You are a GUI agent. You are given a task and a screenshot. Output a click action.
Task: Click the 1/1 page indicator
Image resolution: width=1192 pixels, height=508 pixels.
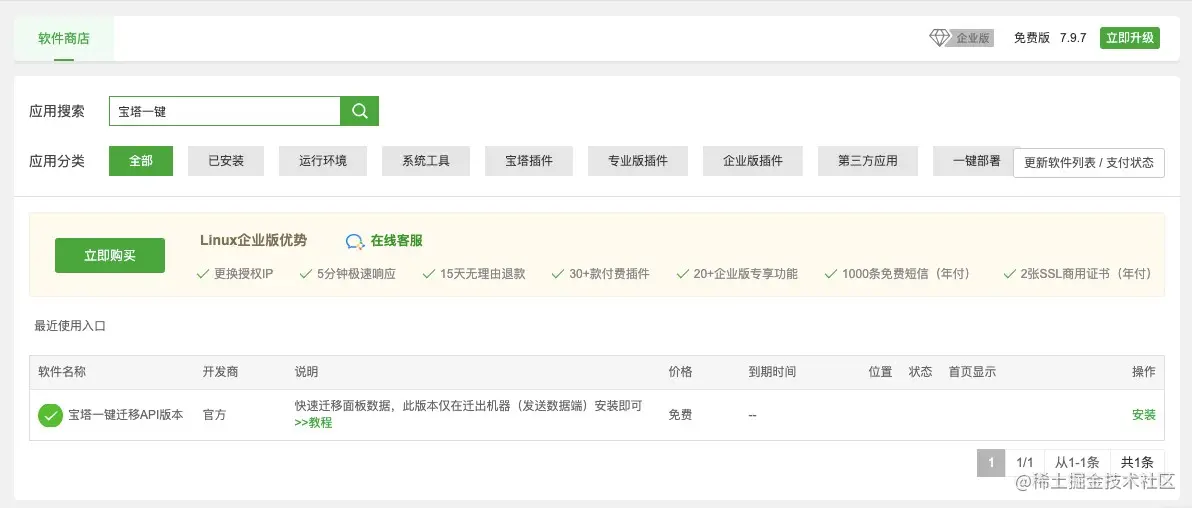[1025, 462]
